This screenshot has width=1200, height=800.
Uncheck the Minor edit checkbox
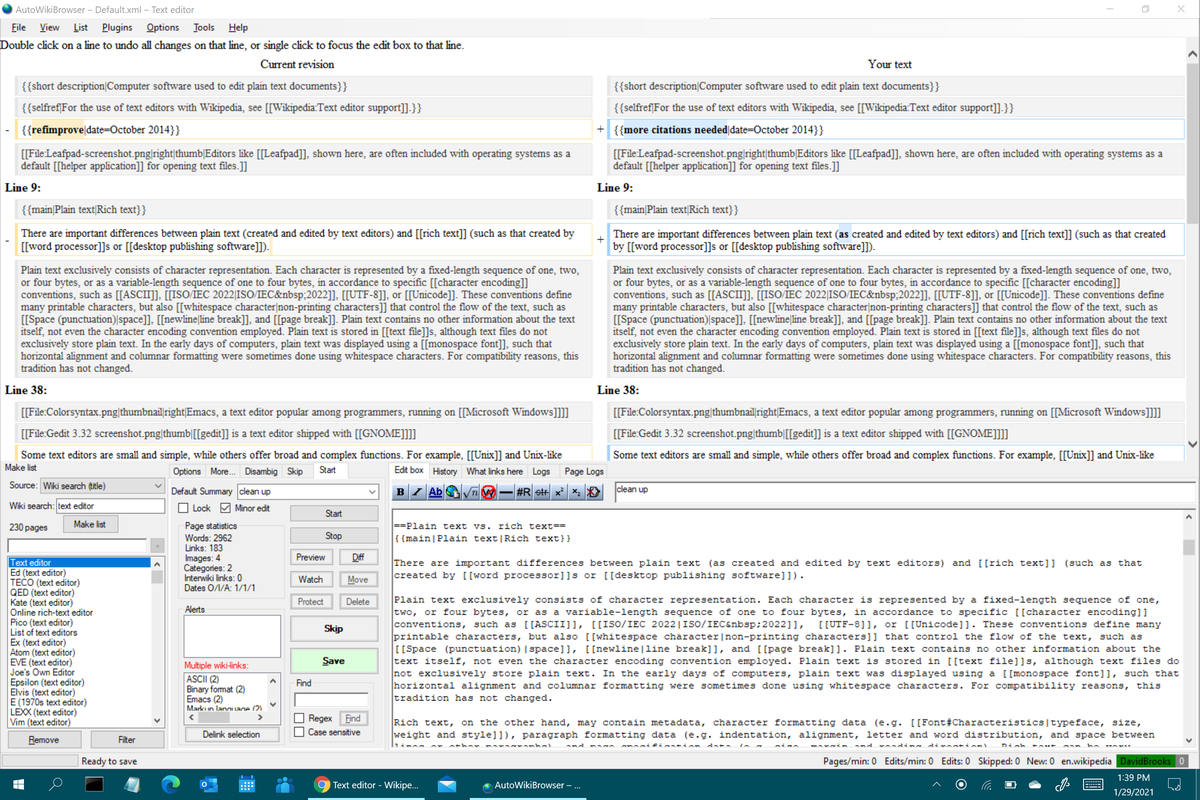click(223, 508)
